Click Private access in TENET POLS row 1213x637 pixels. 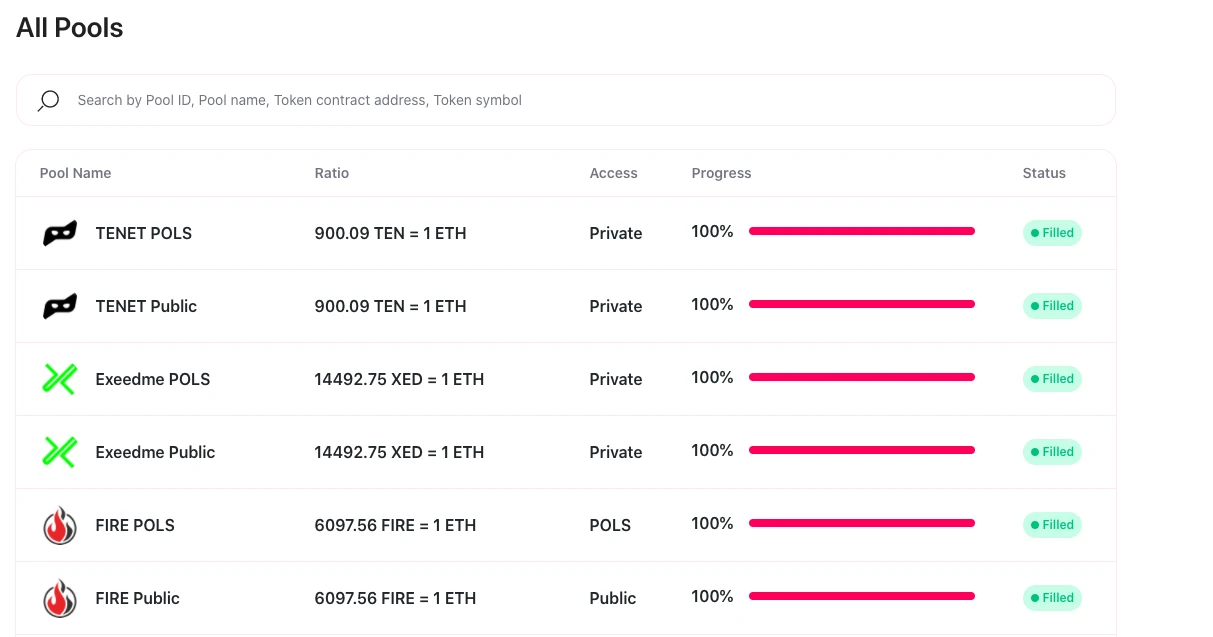[616, 233]
